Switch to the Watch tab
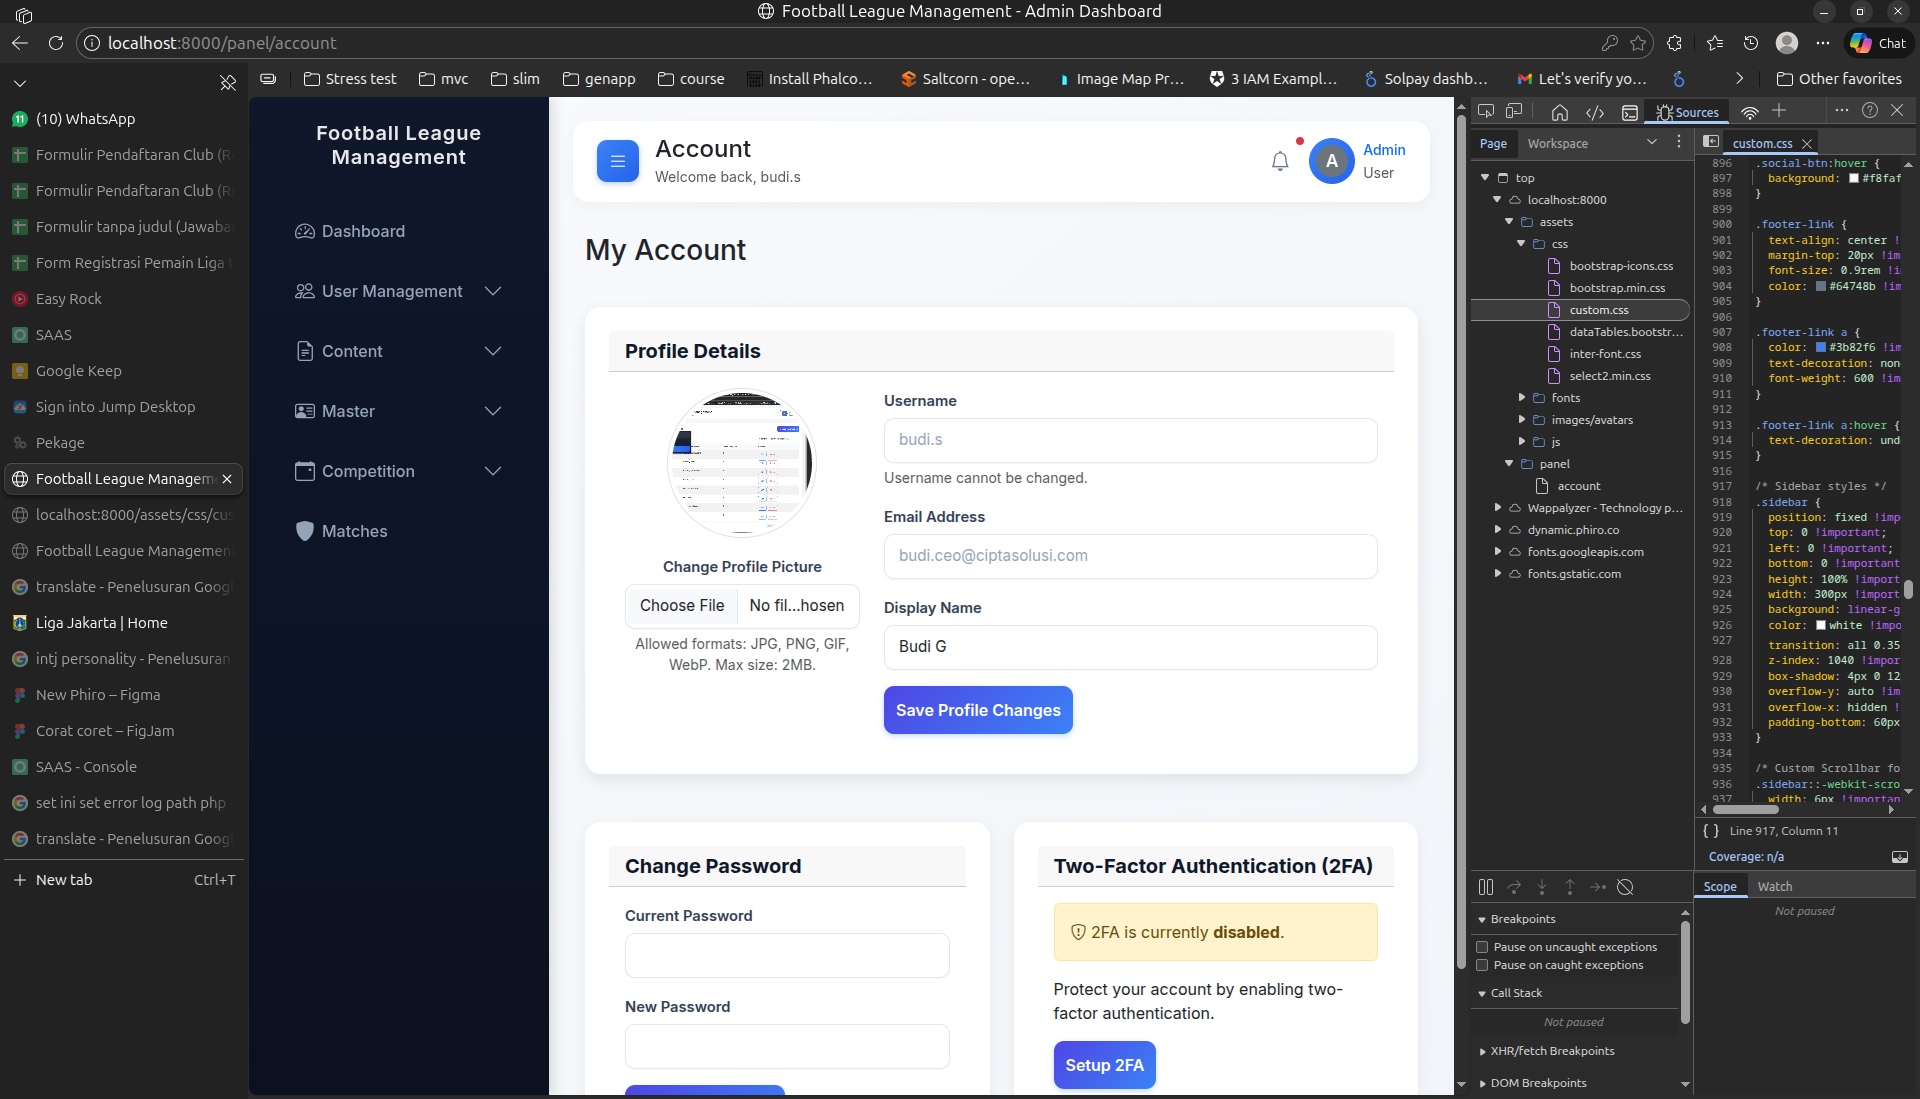Image resolution: width=1920 pixels, height=1099 pixels. pos(1775,887)
